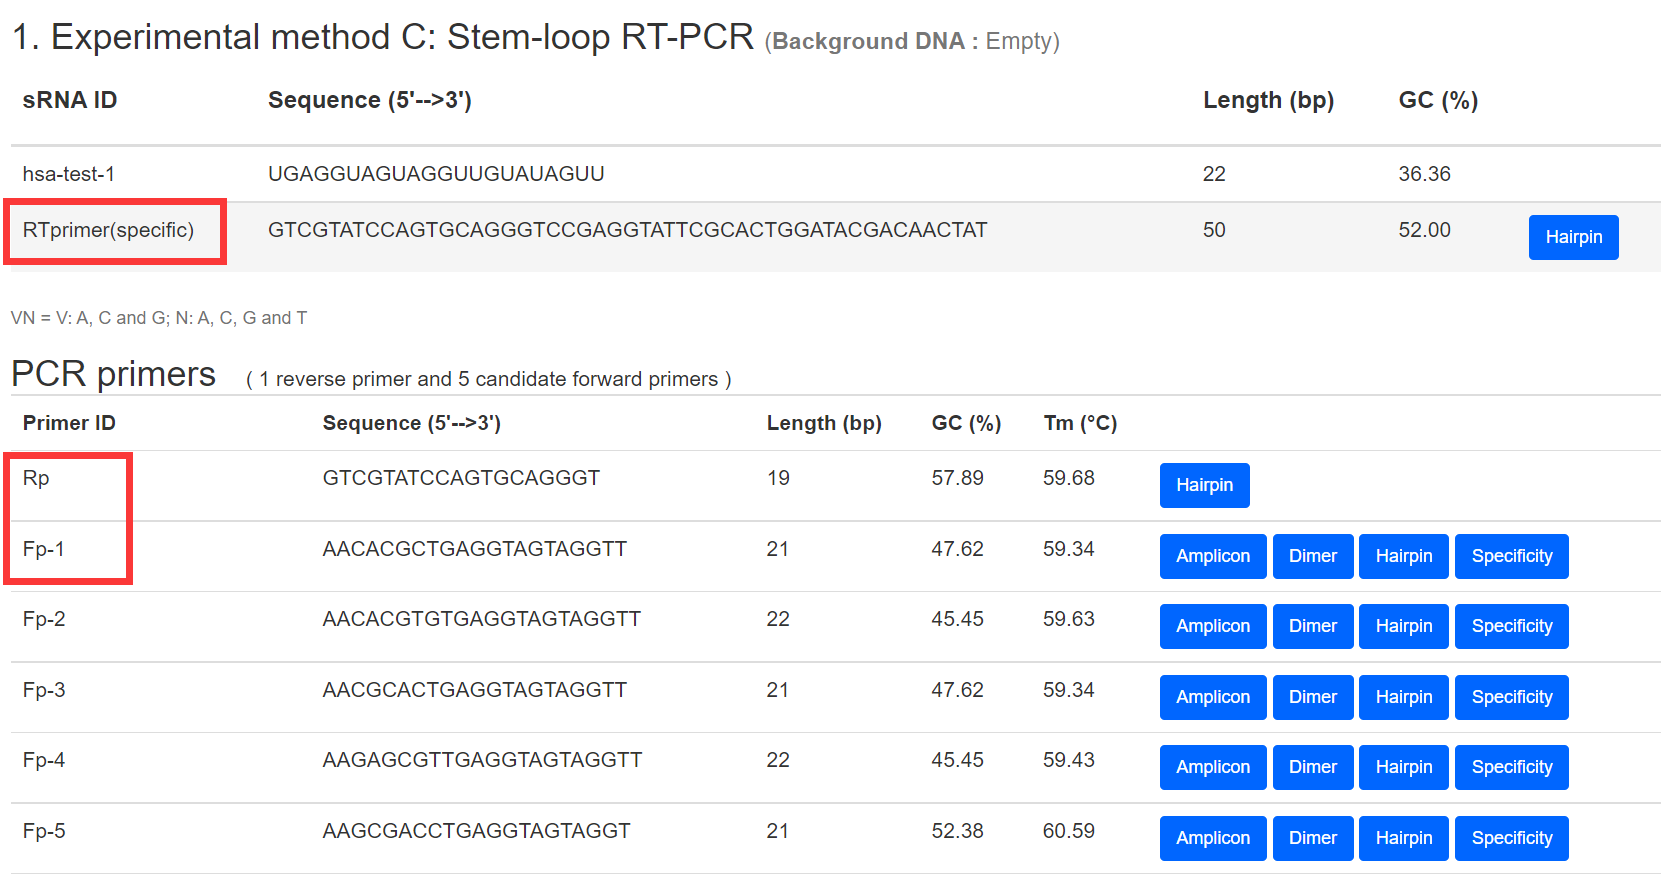This screenshot has width=1665, height=875.
Task: Check Specificity for primer Fp-3
Action: [x=1512, y=697]
